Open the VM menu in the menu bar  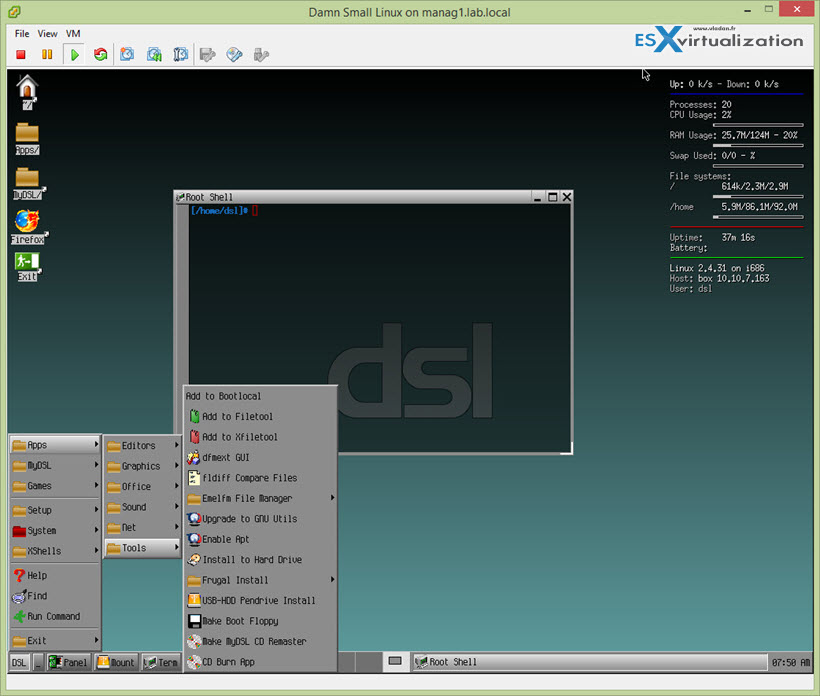tap(73, 33)
